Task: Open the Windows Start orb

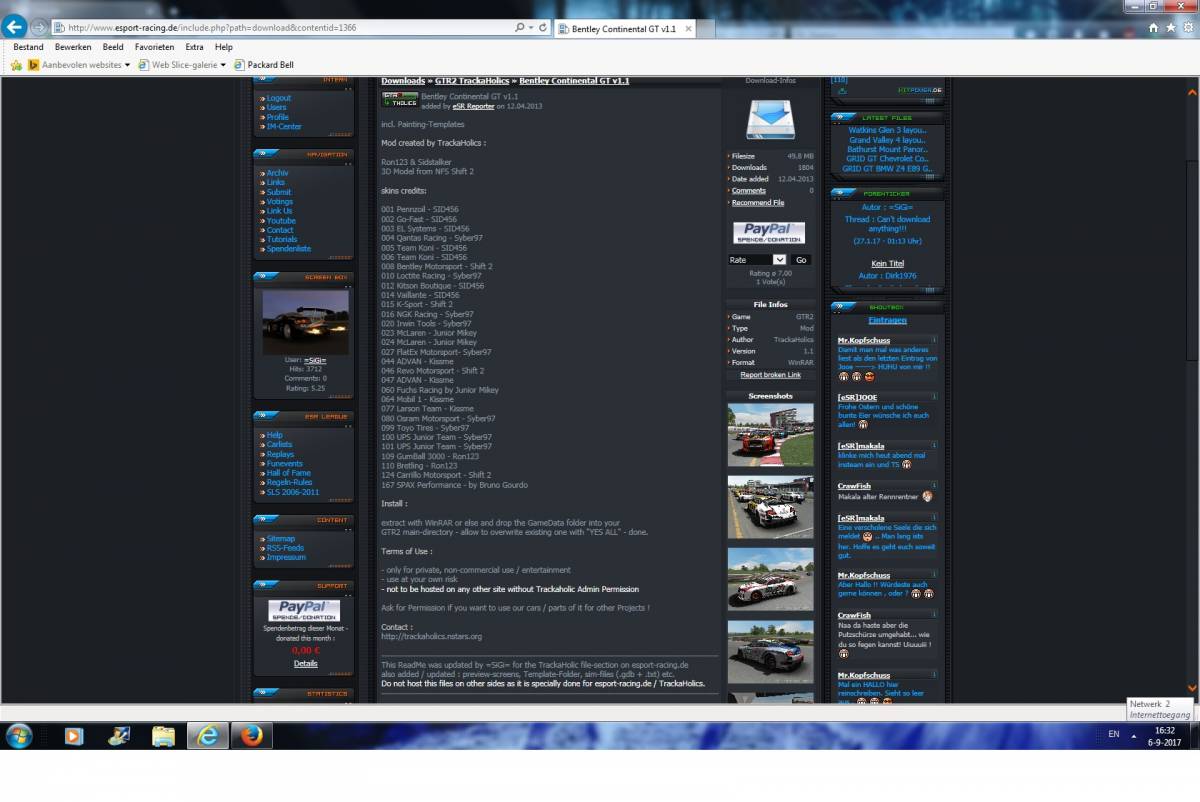Action: tap(19, 736)
